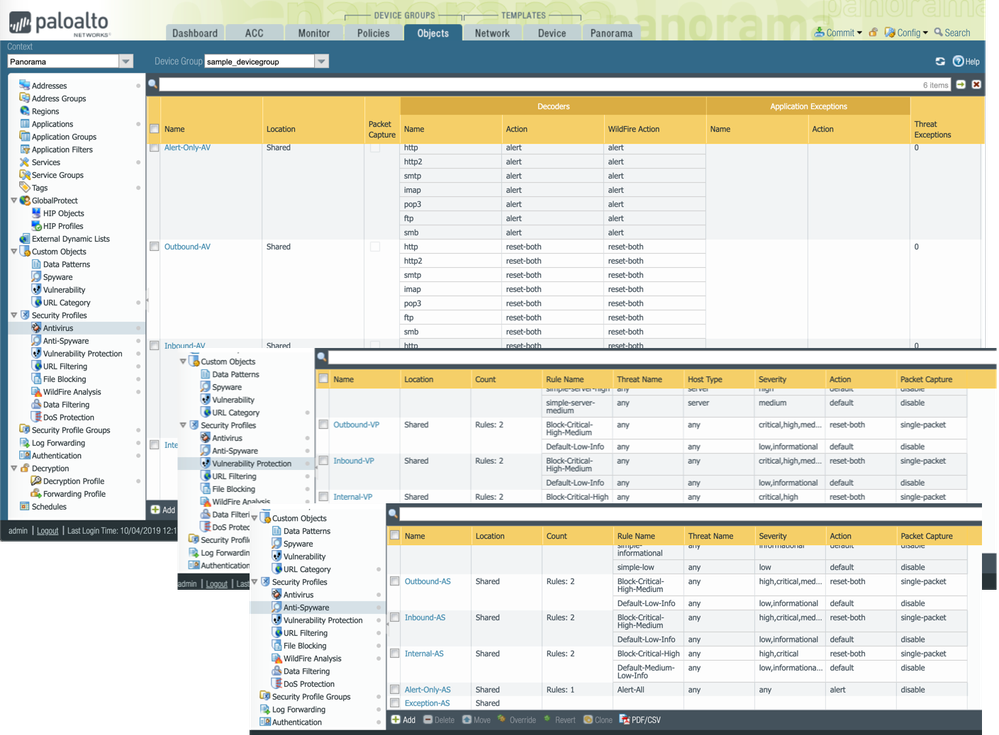
Task: Open the Context Panorama dropdown
Action: click(x=125, y=62)
